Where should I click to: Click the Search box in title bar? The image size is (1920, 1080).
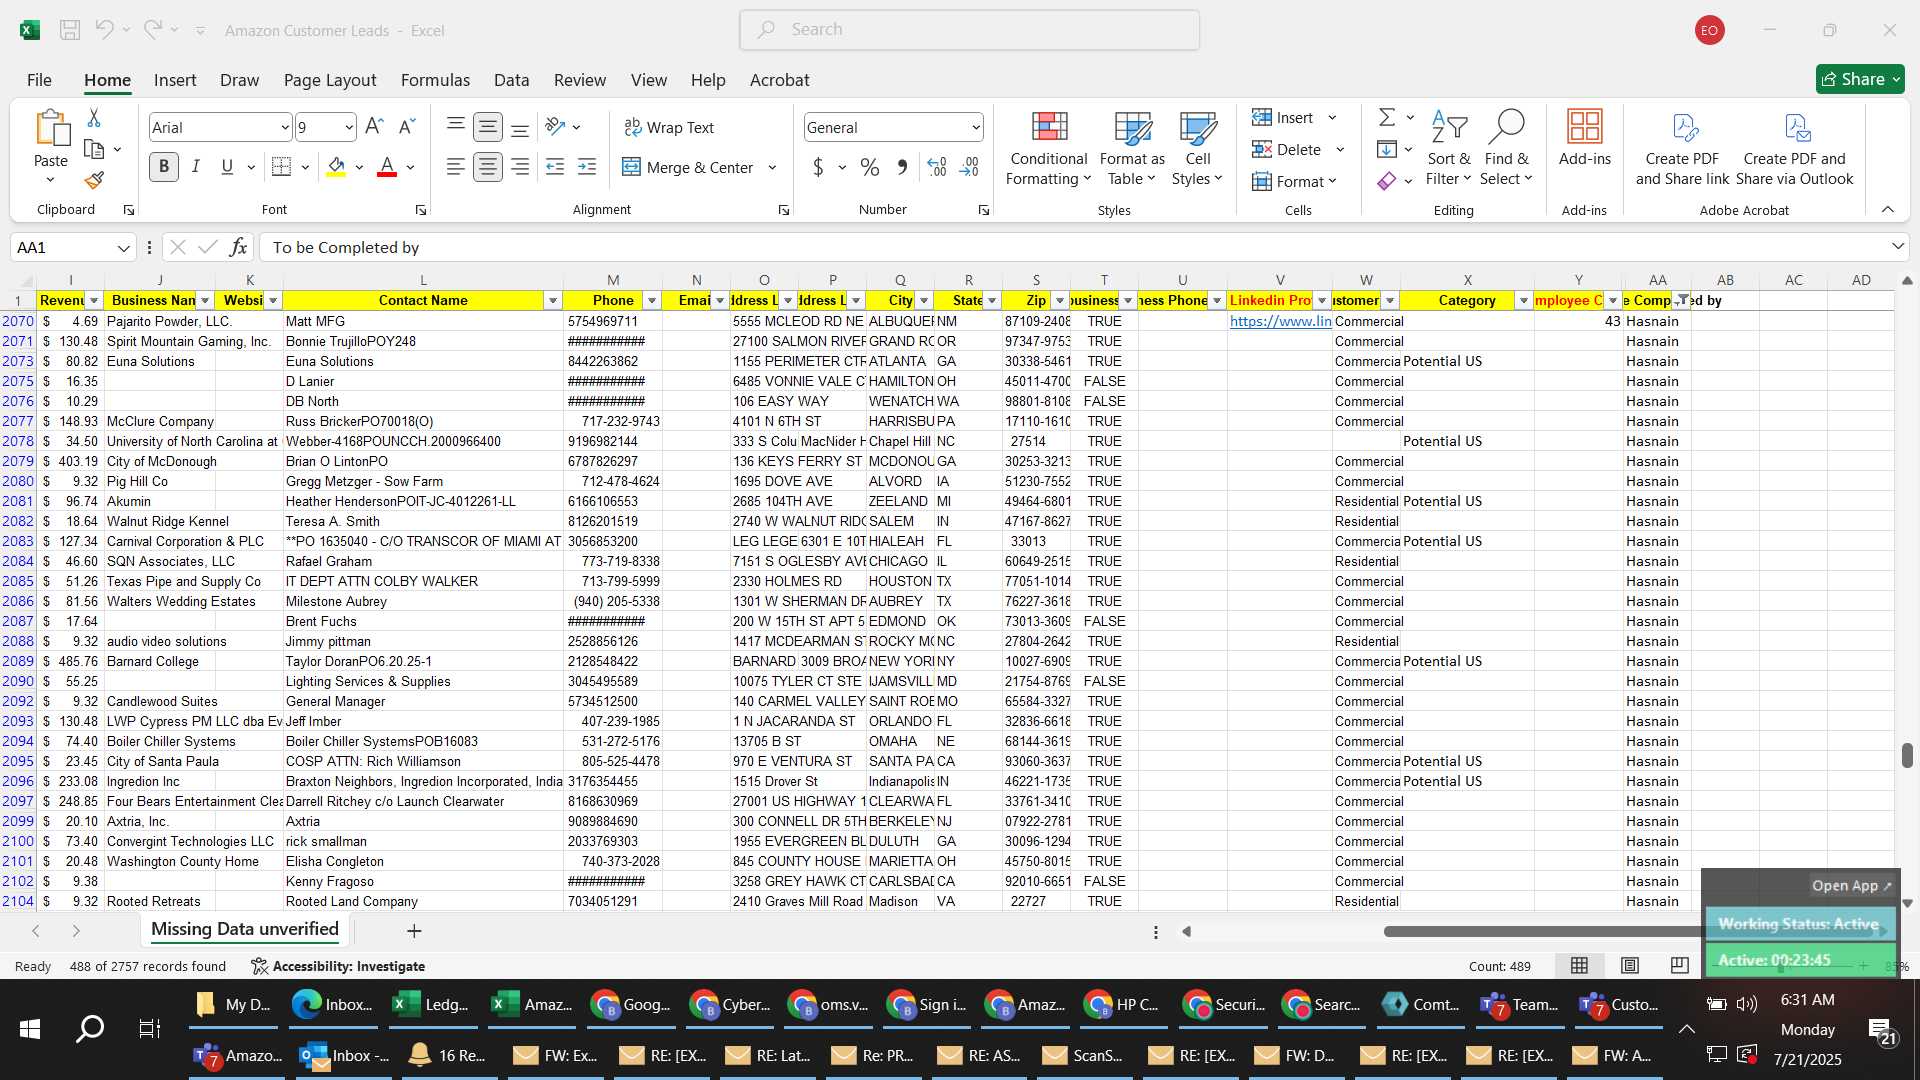coord(969,30)
